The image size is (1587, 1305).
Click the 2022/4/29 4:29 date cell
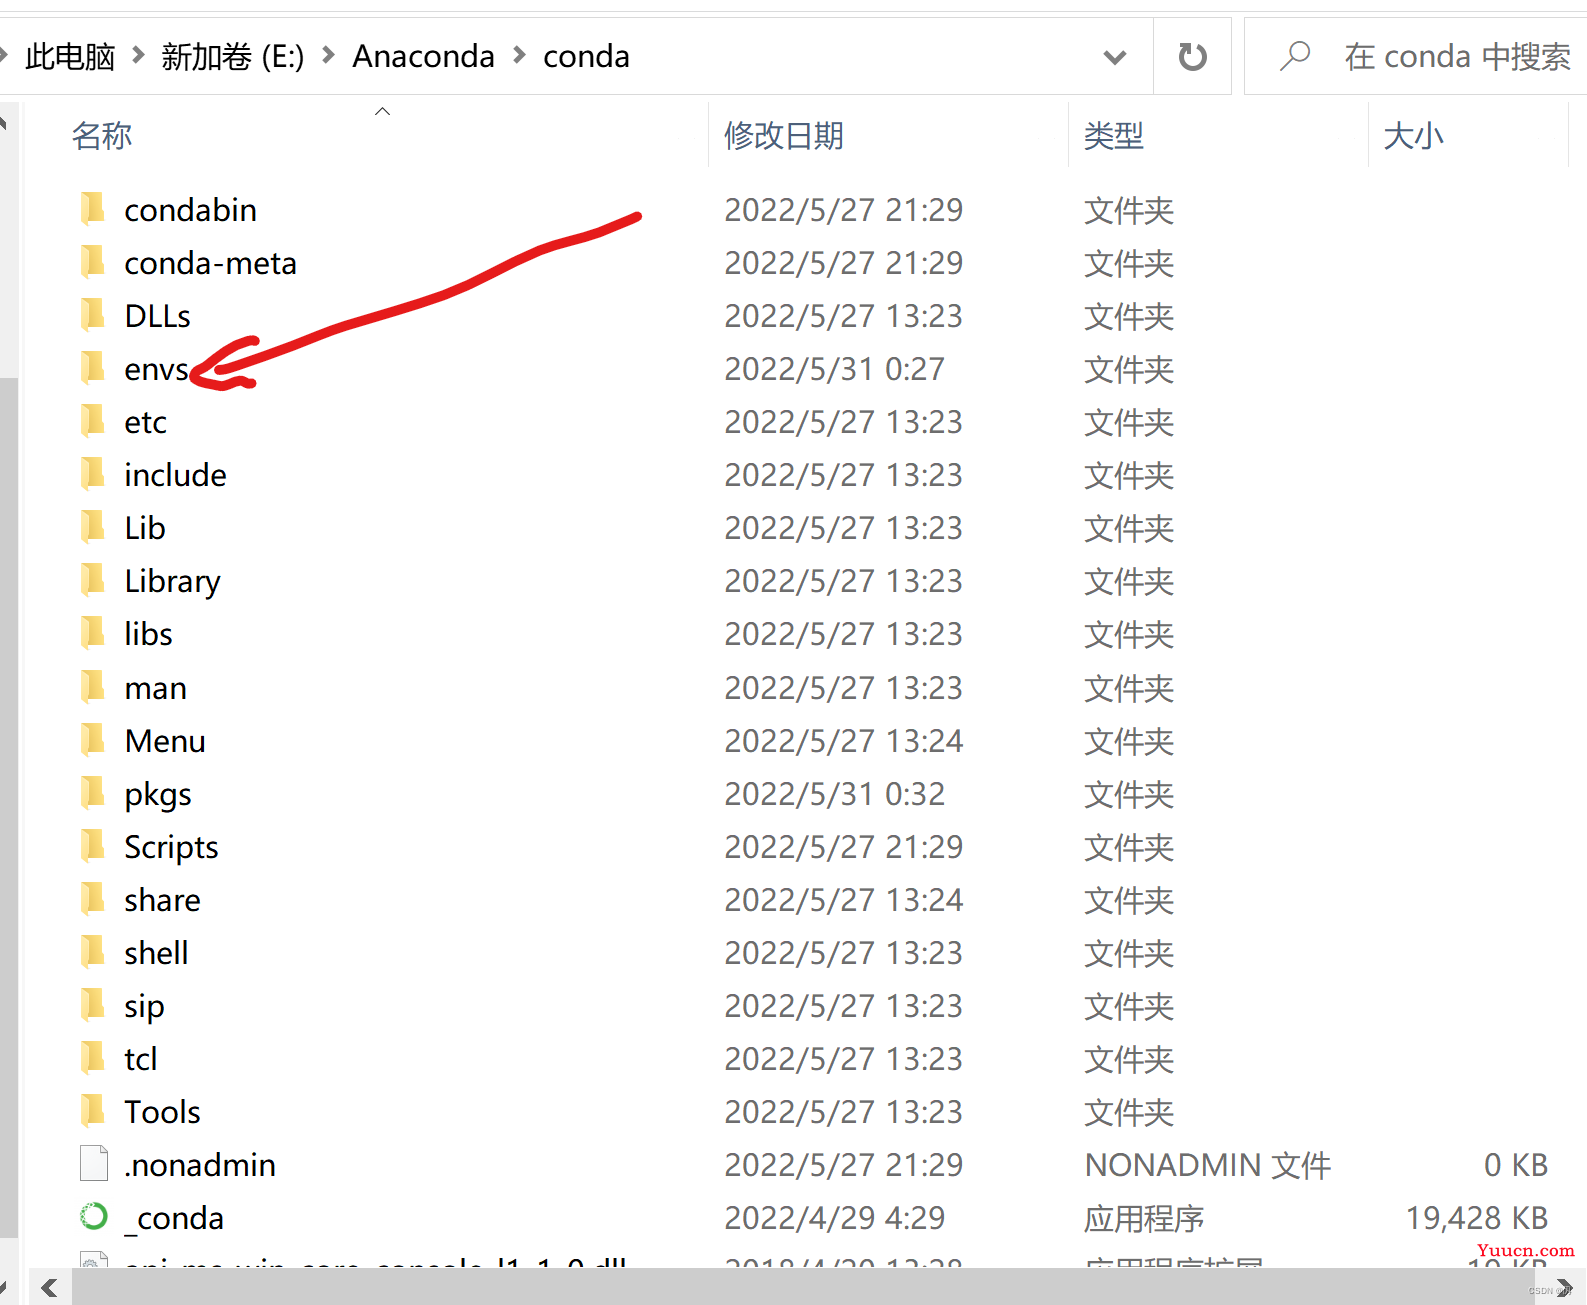tap(835, 1218)
